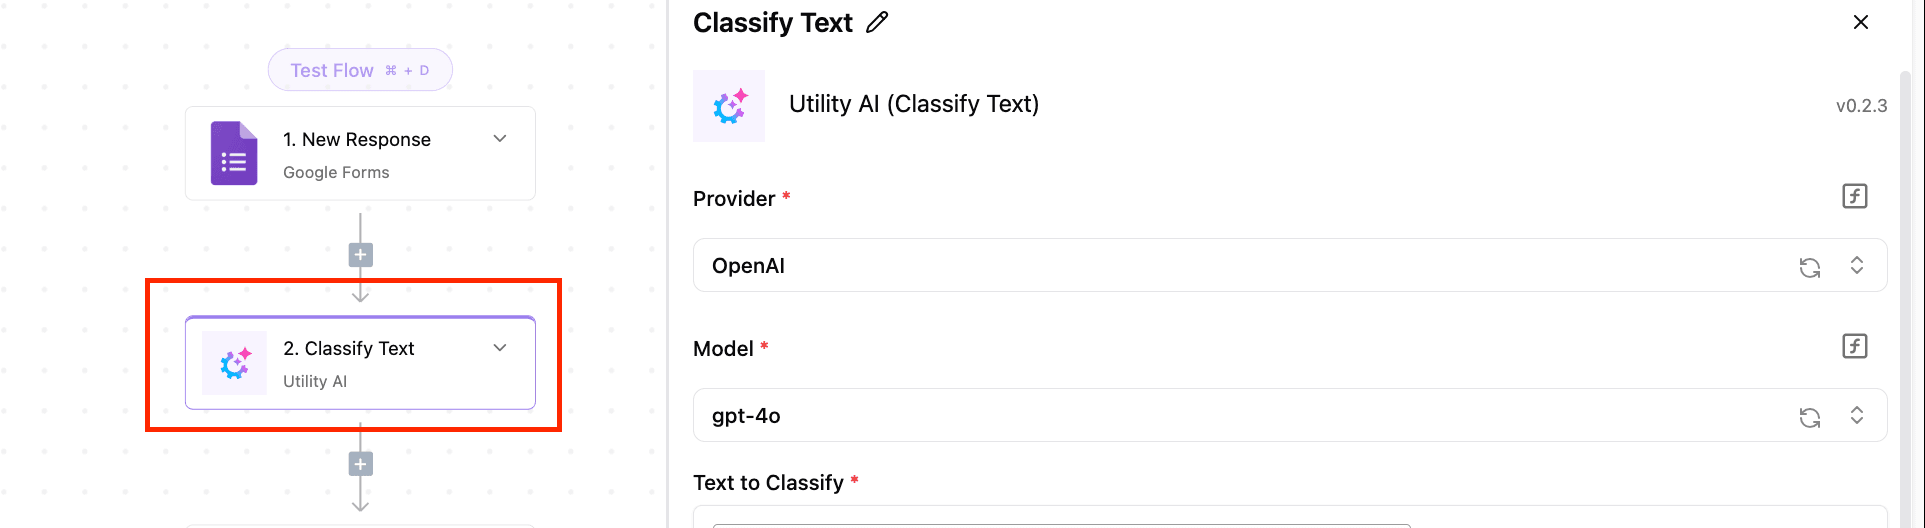
Task: Toggle dynamic value mode for Model
Action: (1854, 346)
